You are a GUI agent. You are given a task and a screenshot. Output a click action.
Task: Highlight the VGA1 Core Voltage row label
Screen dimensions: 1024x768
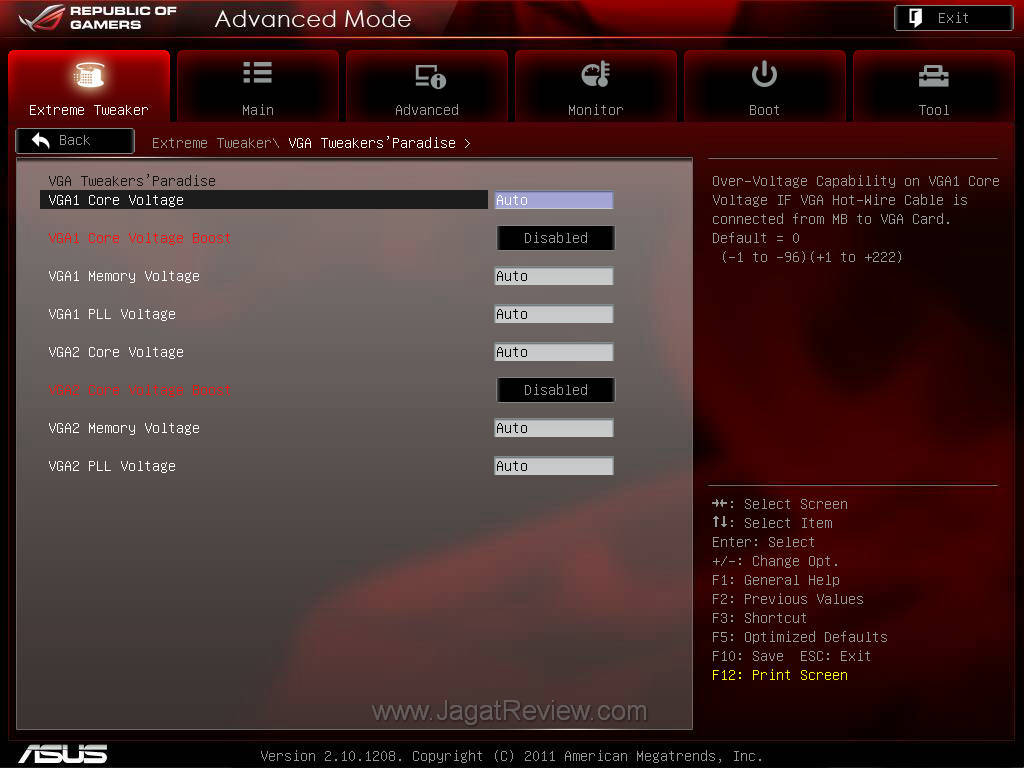pyautogui.click(x=116, y=200)
